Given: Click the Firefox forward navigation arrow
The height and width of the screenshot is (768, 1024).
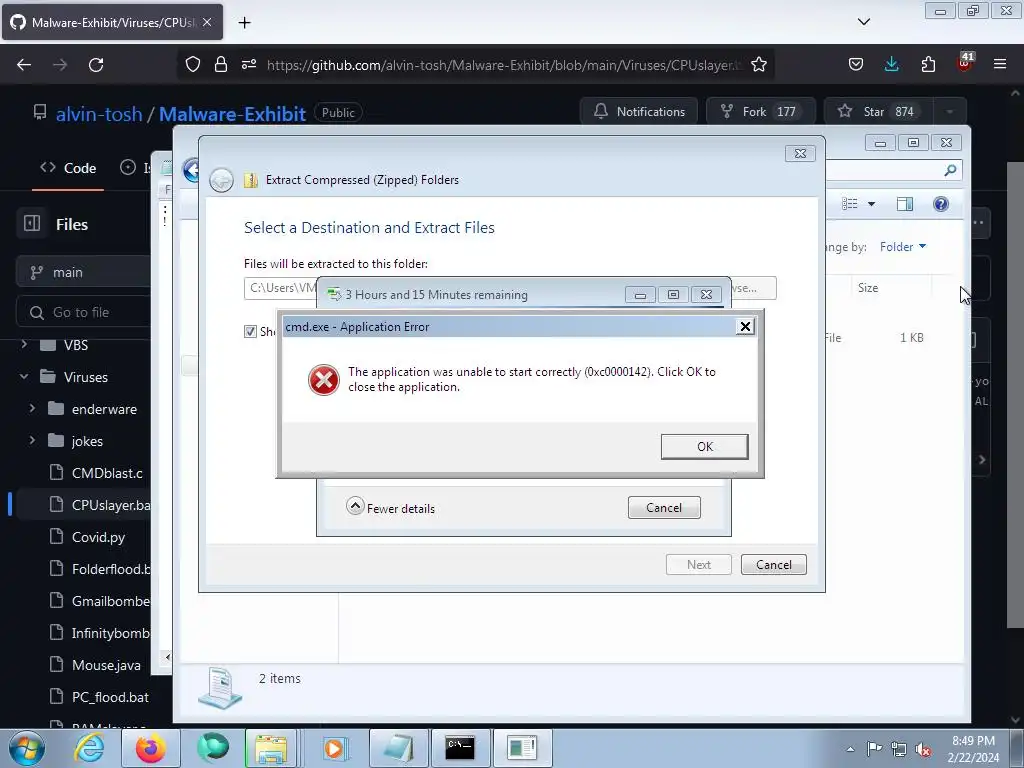Looking at the screenshot, I should tap(60, 65).
